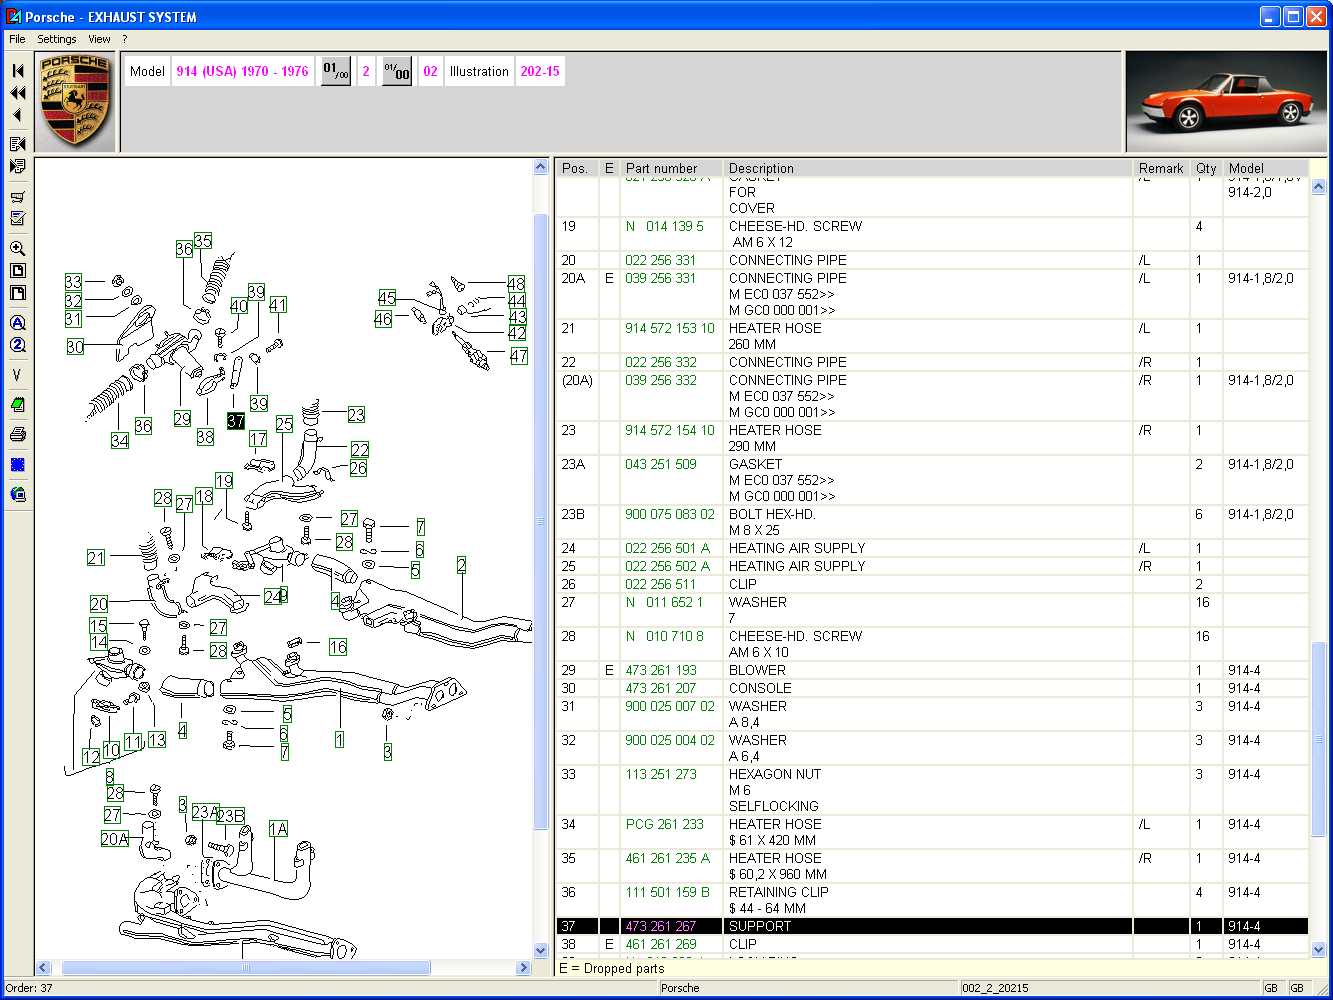Click the double-left-arrow rewind icon

click(17, 93)
